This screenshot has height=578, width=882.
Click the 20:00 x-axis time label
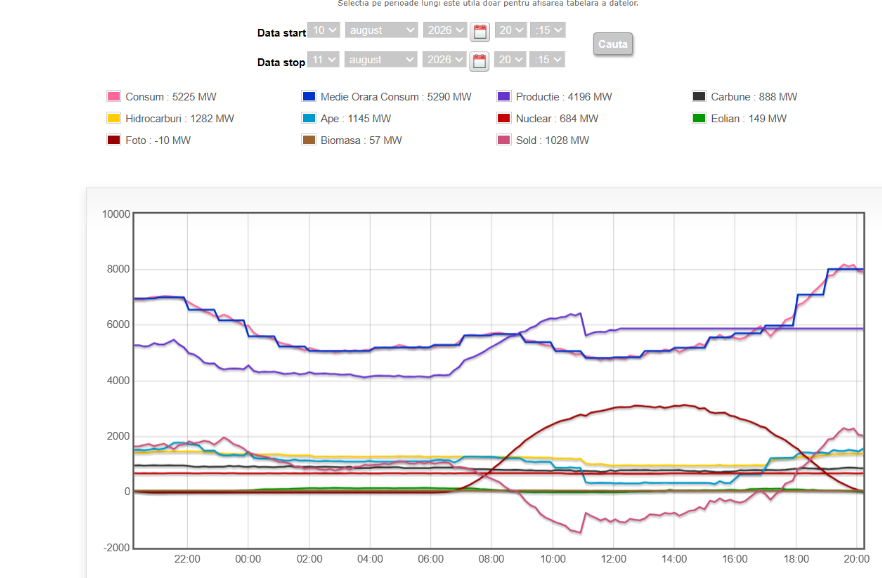point(857,559)
